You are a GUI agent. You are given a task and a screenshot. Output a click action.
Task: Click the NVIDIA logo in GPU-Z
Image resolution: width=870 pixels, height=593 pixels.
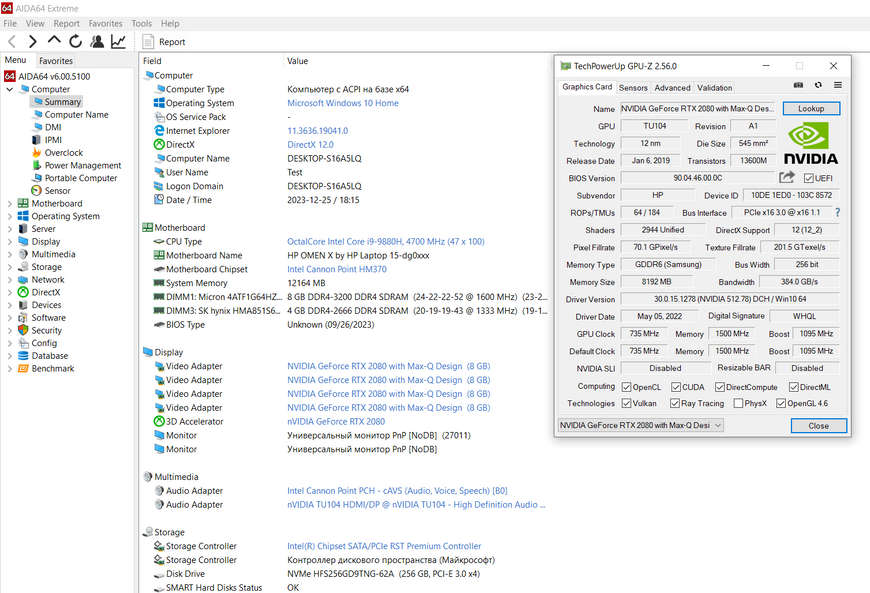click(811, 144)
